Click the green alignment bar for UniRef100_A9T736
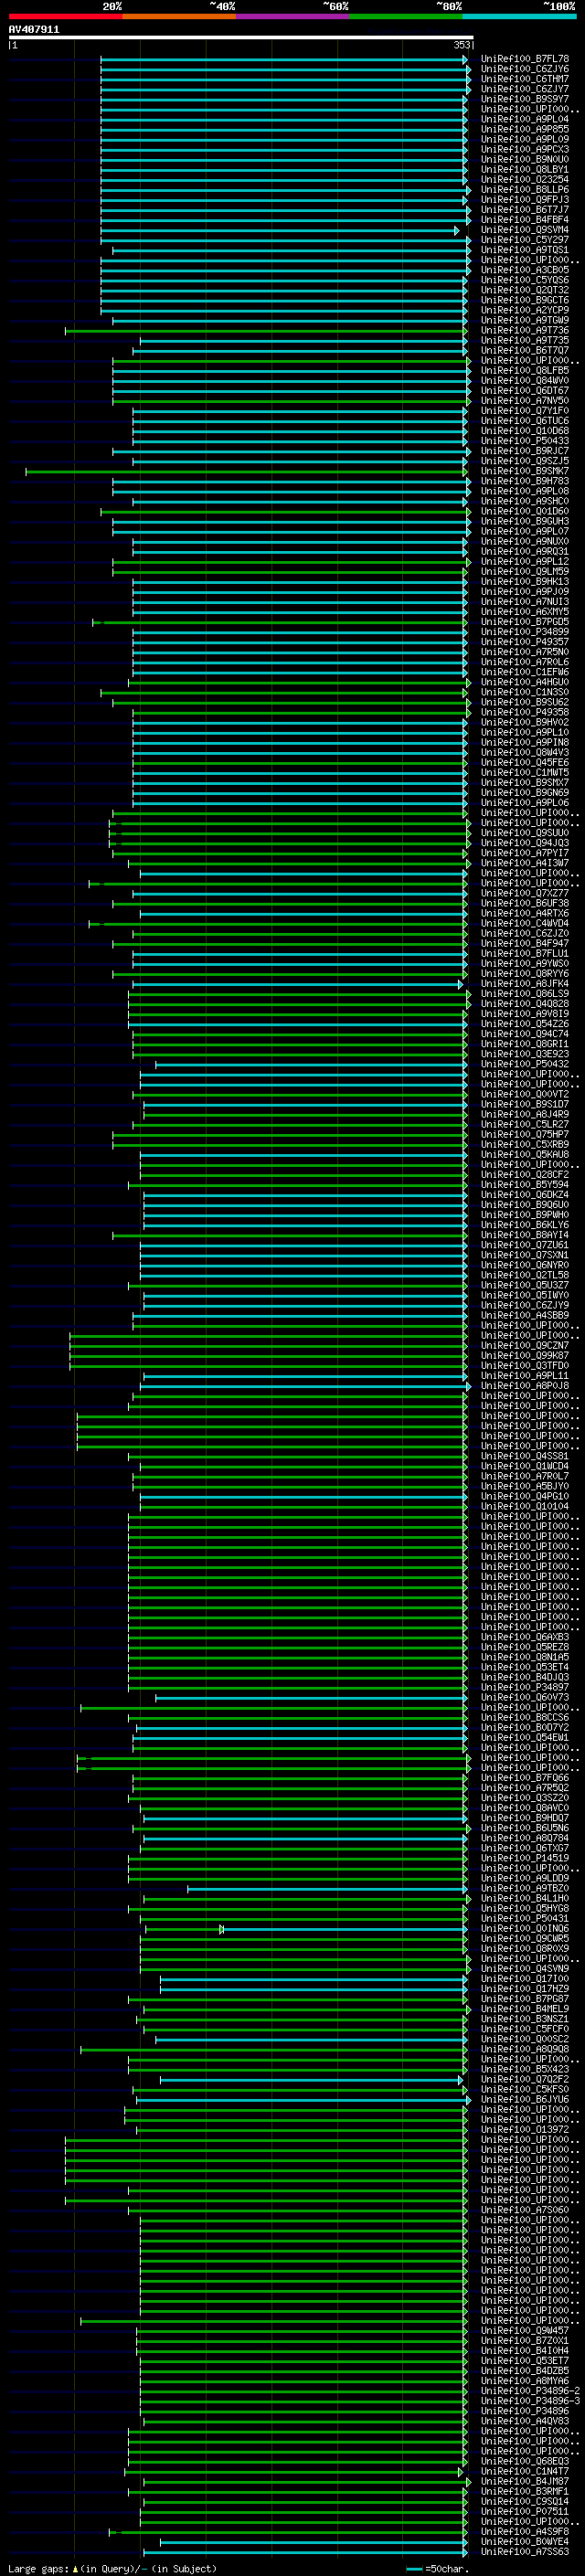The image size is (585, 2576). [x=265, y=330]
